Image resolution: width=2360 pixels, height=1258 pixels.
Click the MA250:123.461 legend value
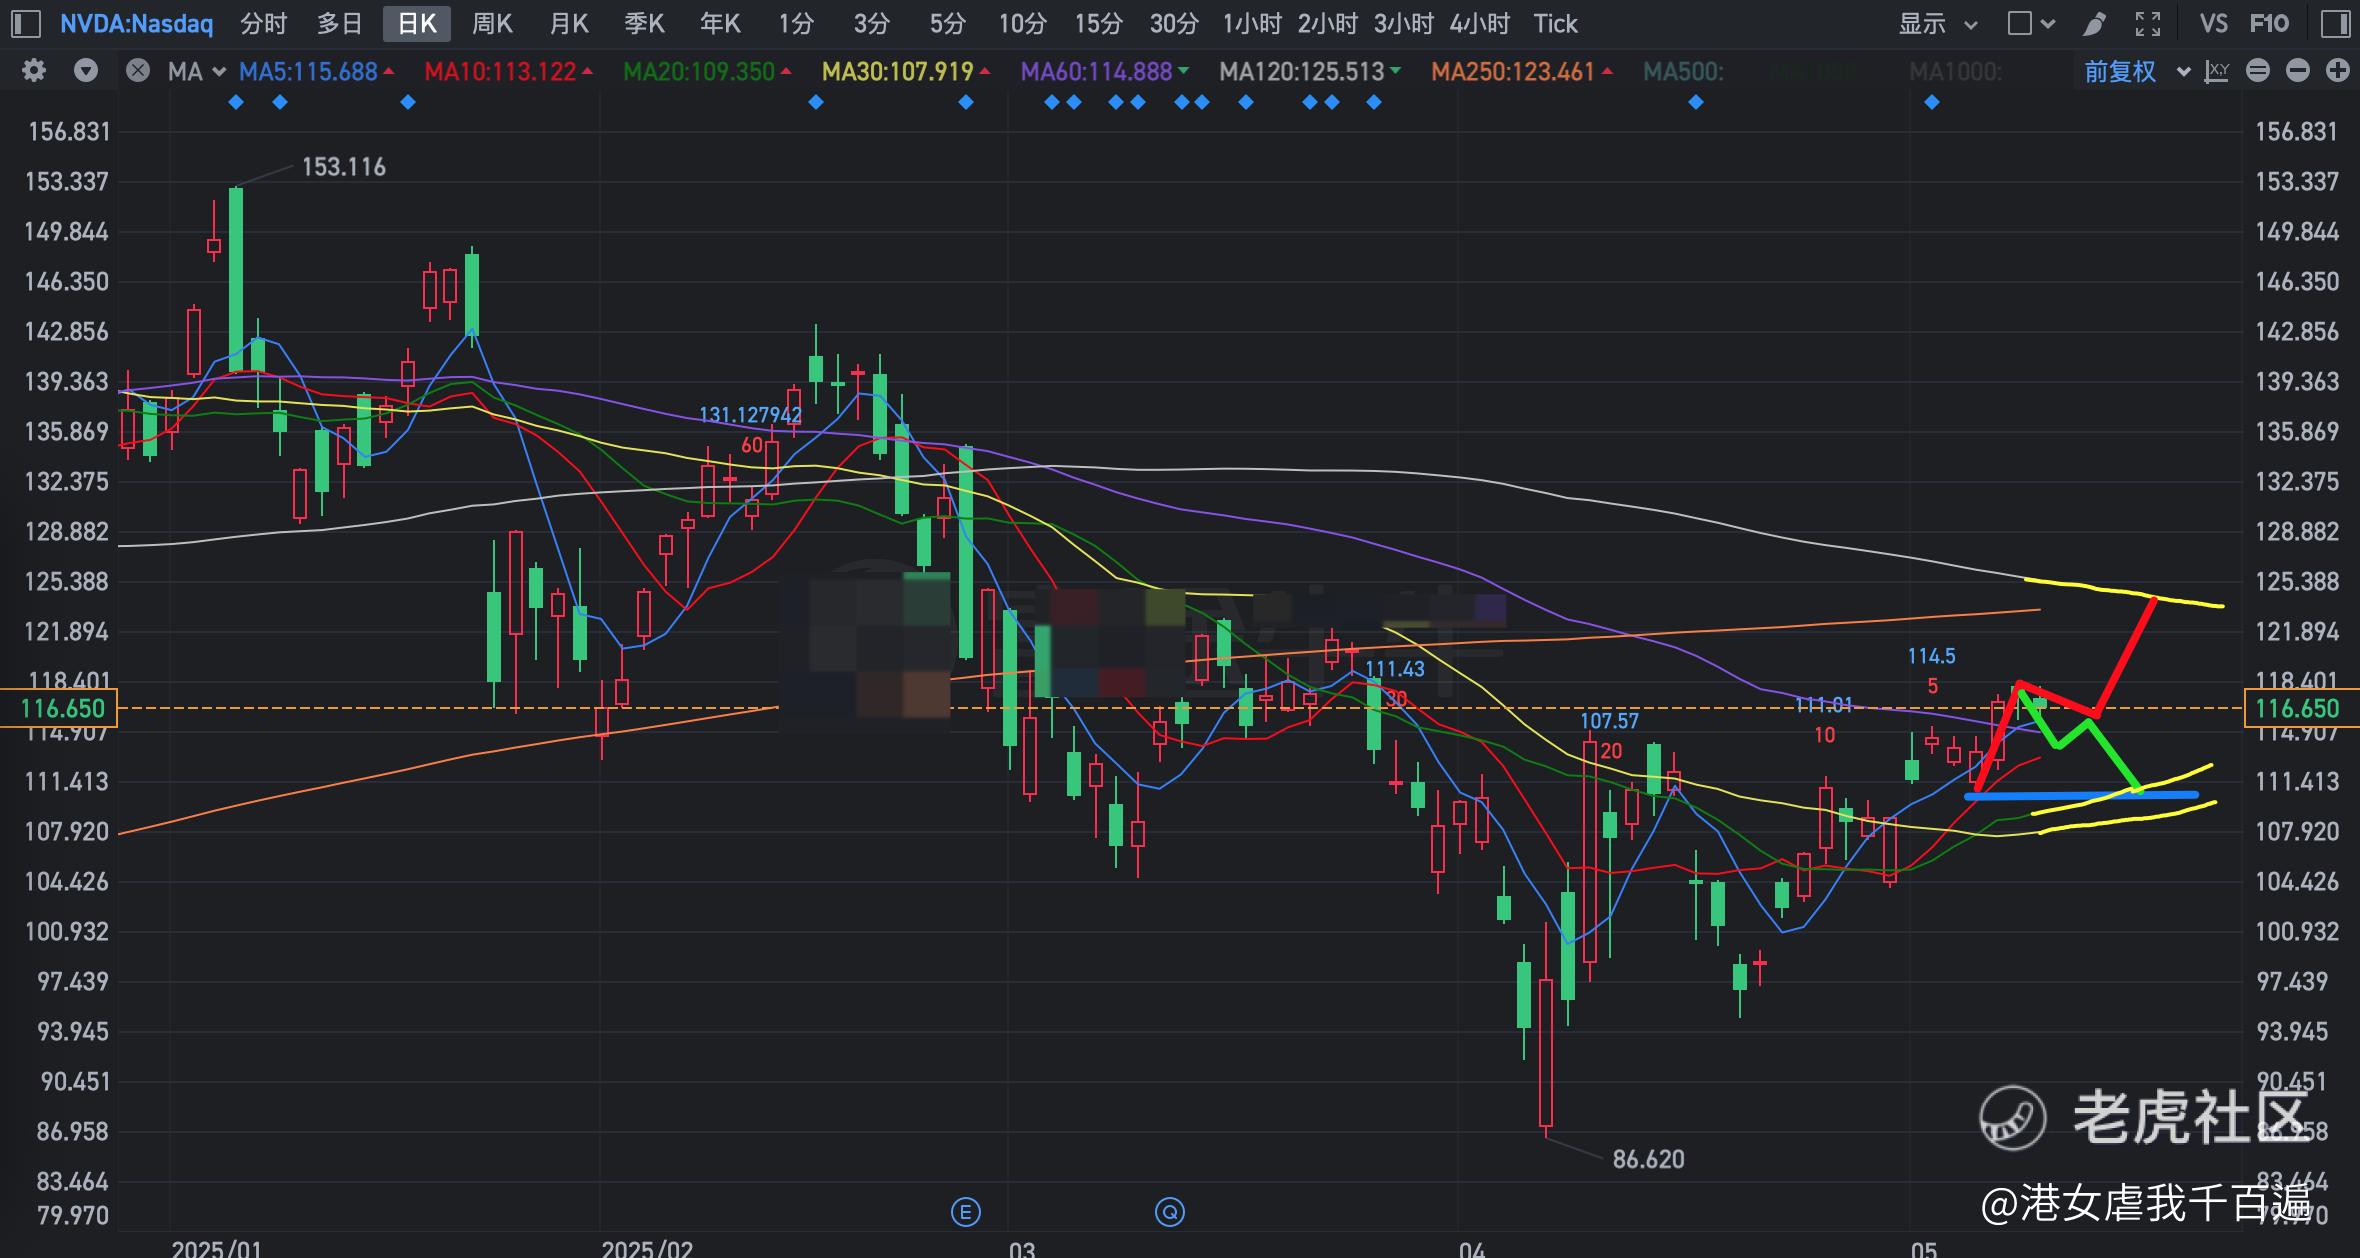click(x=1513, y=72)
